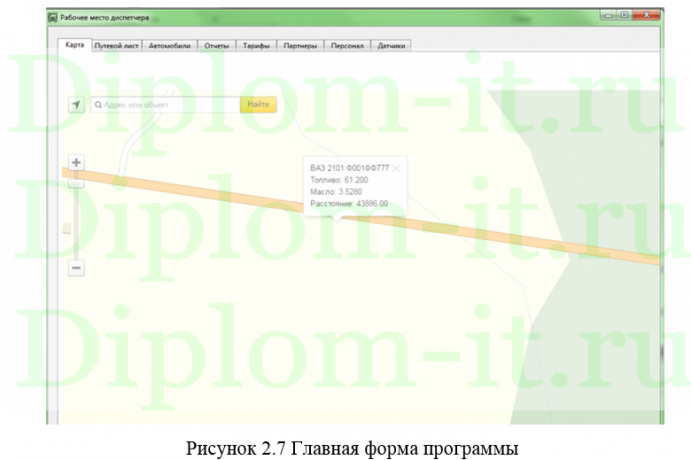This screenshot has width=691, height=460.
Task: Maximize the dispatcher window
Action: (x=625, y=16)
